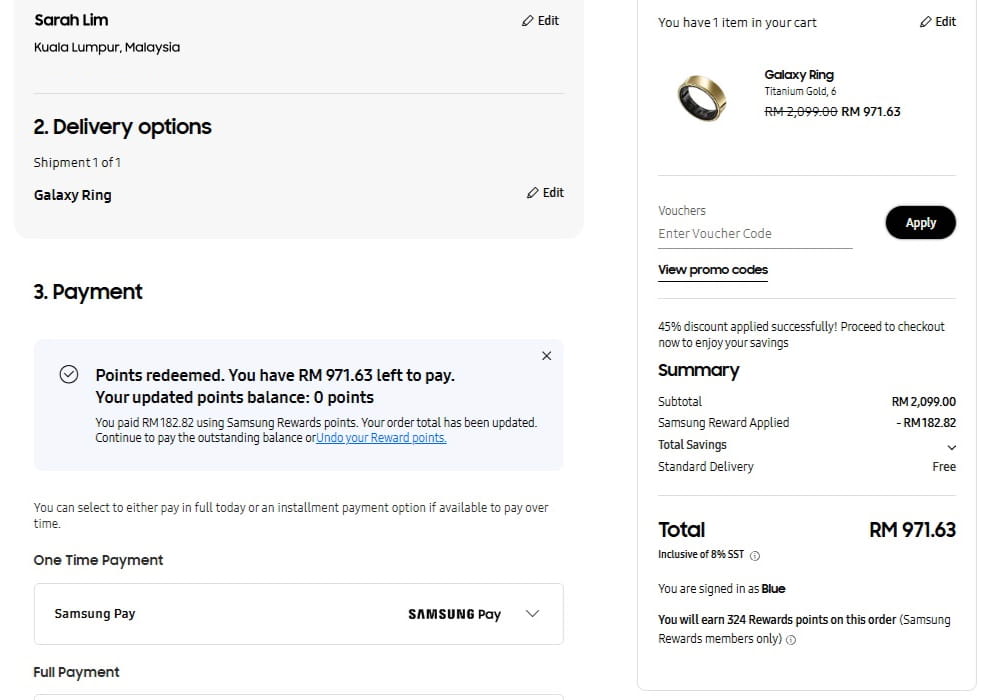Image resolution: width=1002 pixels, height=700 pixels.
Task: View the Galaxy Ring product thumbnail
Action: tap(702, 98)
